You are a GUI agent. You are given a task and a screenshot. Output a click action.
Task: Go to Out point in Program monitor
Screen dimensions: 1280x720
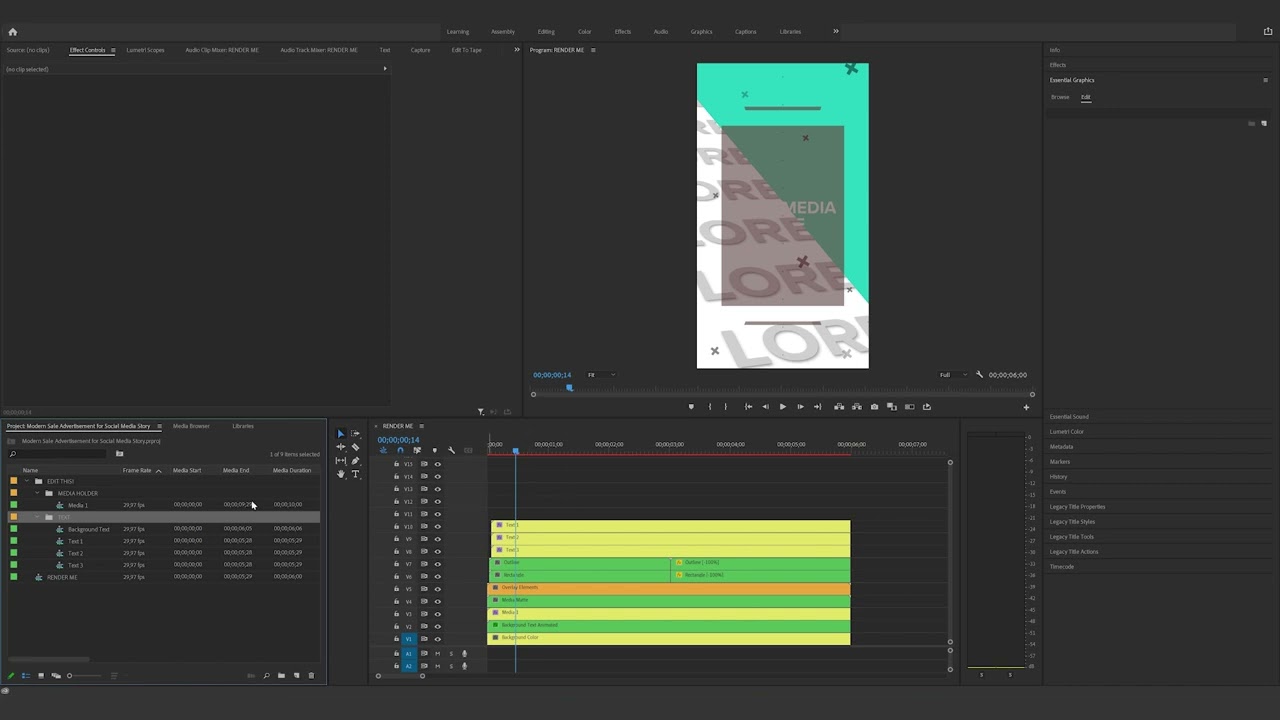[818, 407]
